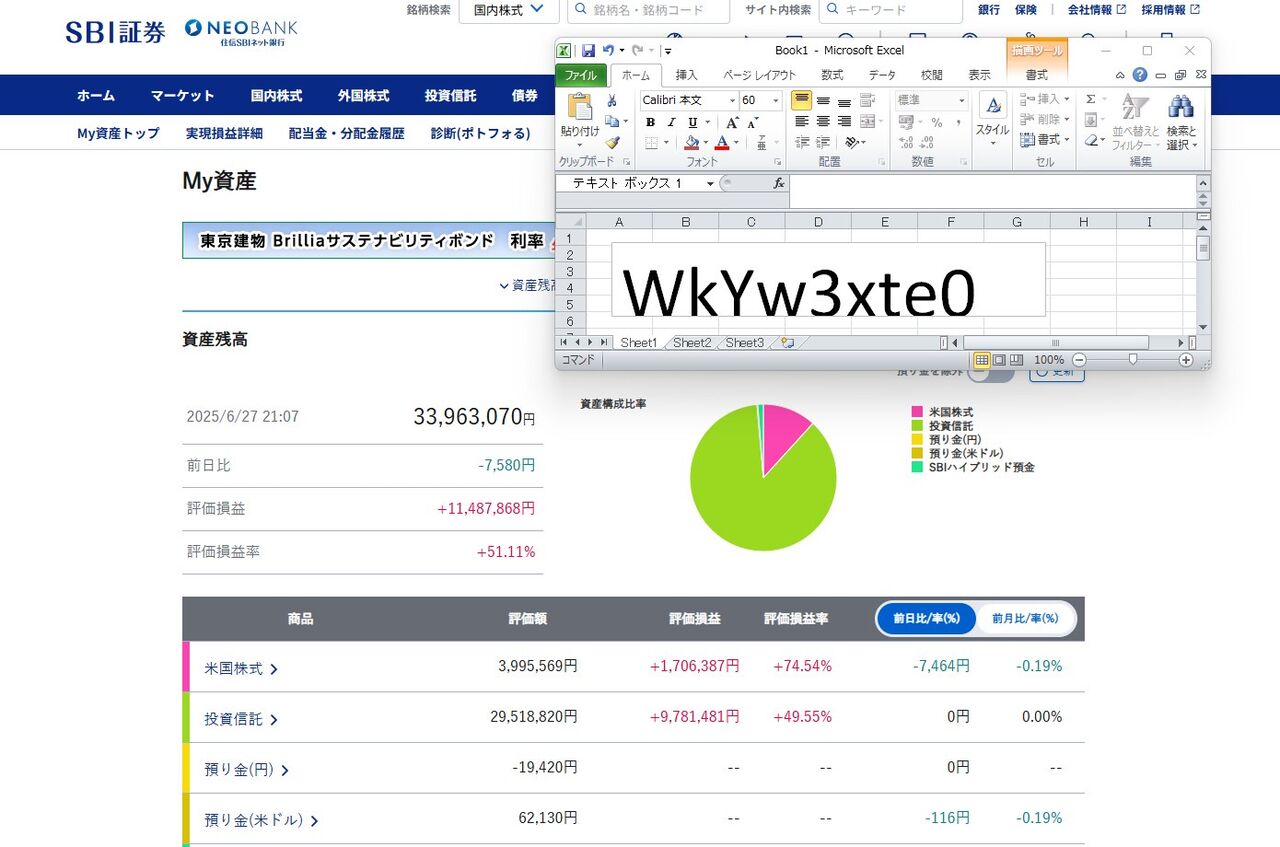The width and height of the screenshot is (1280, 847).
Task: Click the Align Left icon in Excel
Action: click(802, 122)
